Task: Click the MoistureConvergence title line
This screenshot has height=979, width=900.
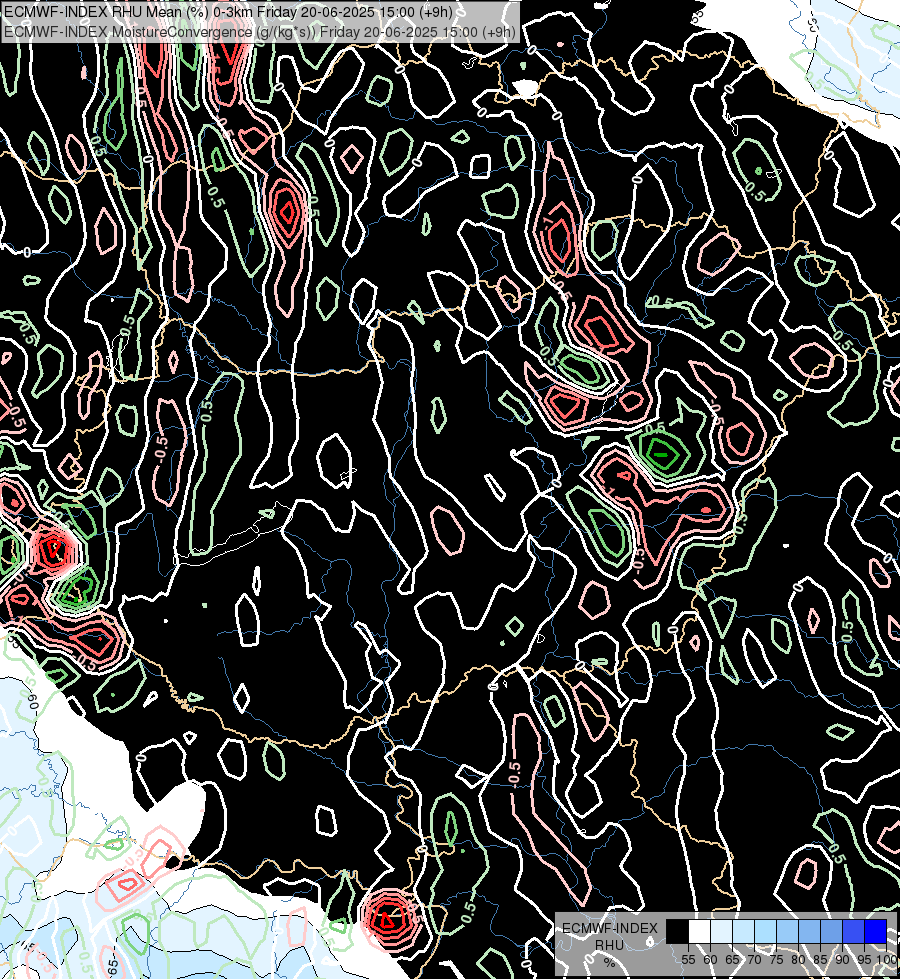Action: click(x=260, y=32)
